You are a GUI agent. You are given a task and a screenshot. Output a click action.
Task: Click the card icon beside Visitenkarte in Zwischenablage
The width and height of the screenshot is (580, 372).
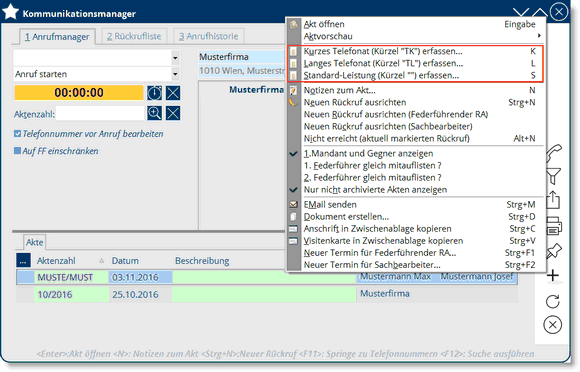point(293,241)
